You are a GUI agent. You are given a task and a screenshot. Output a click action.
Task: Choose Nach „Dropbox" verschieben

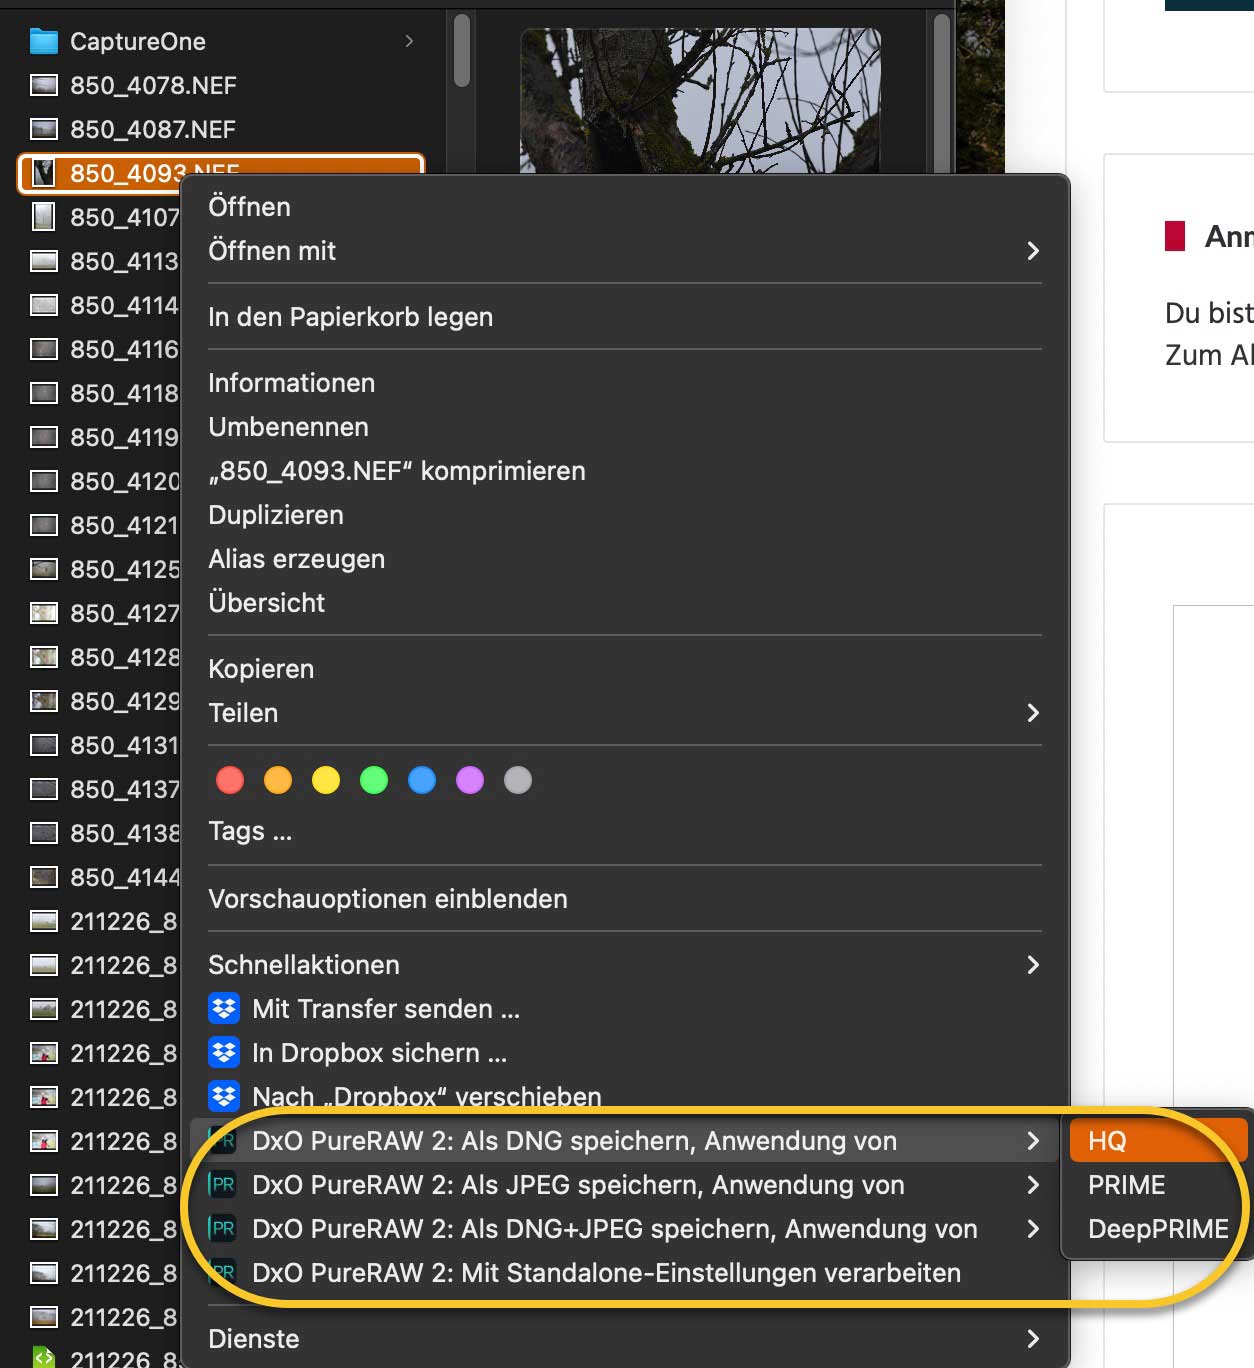(x=427, y=1097)
